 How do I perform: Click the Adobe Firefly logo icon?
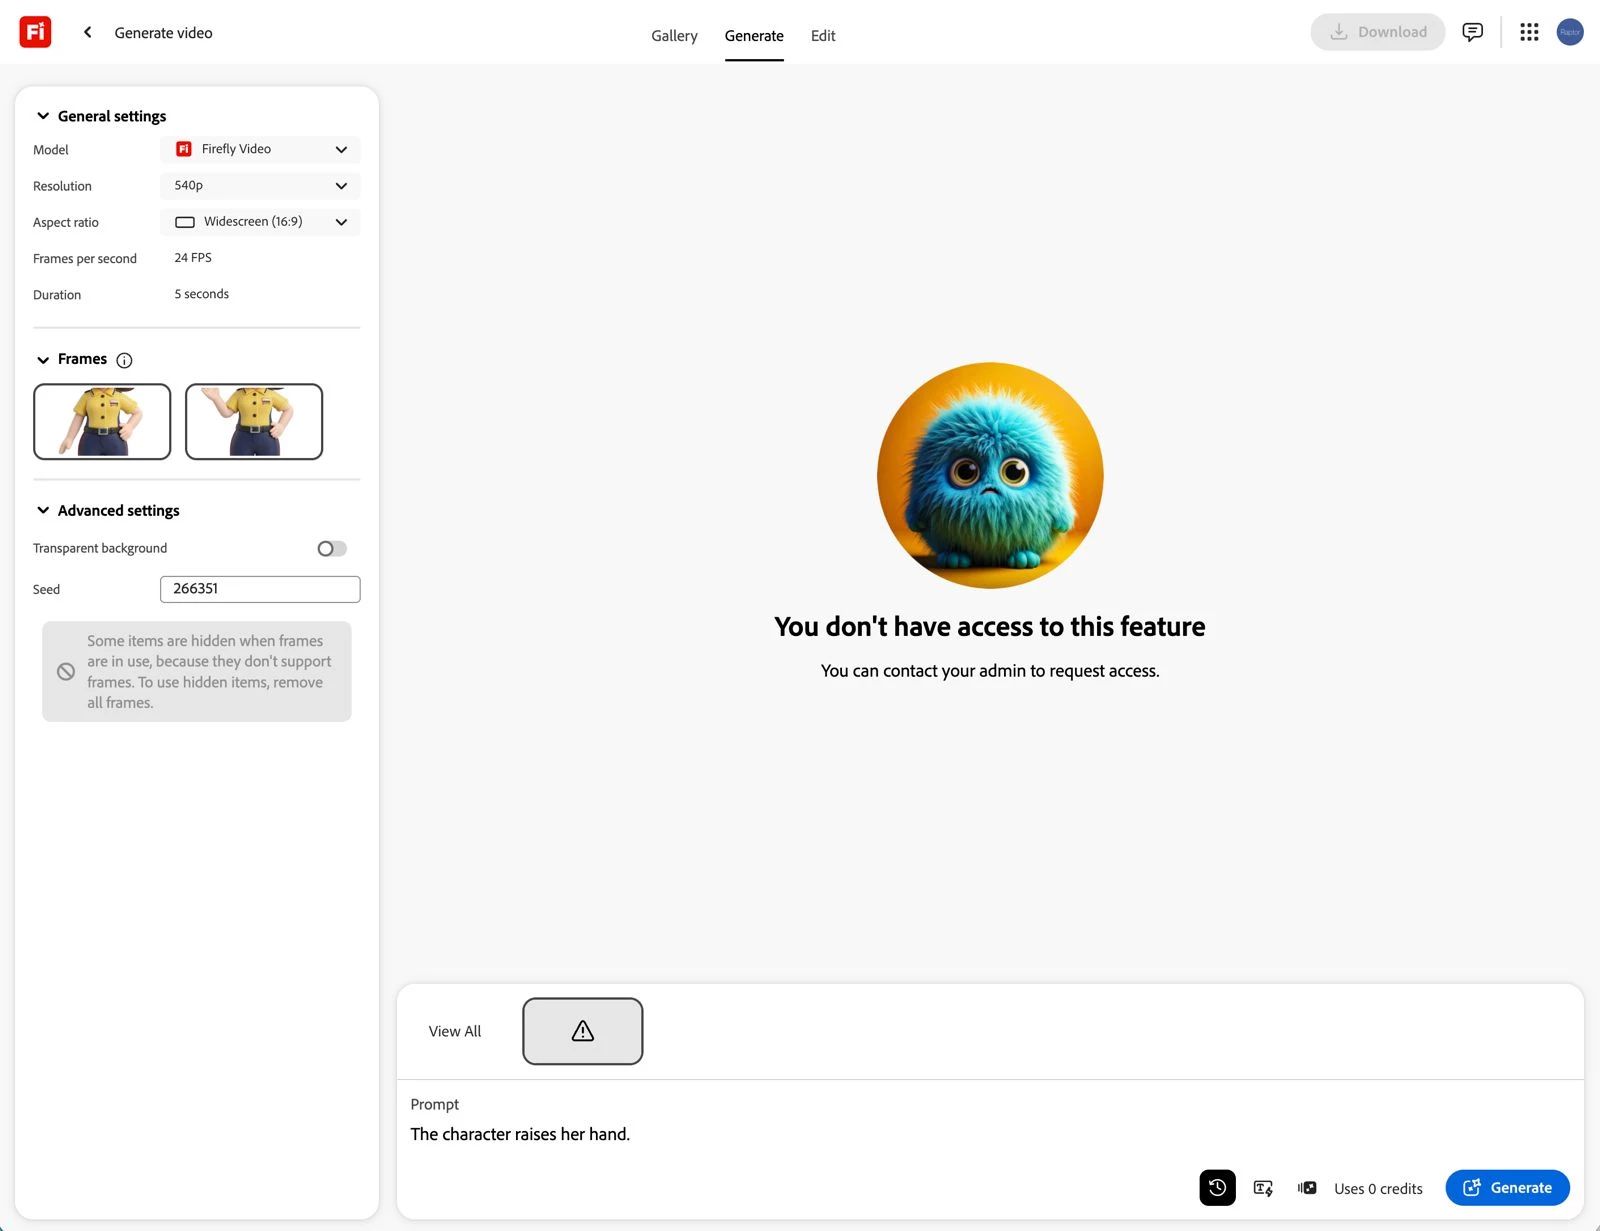click(35, 32)
